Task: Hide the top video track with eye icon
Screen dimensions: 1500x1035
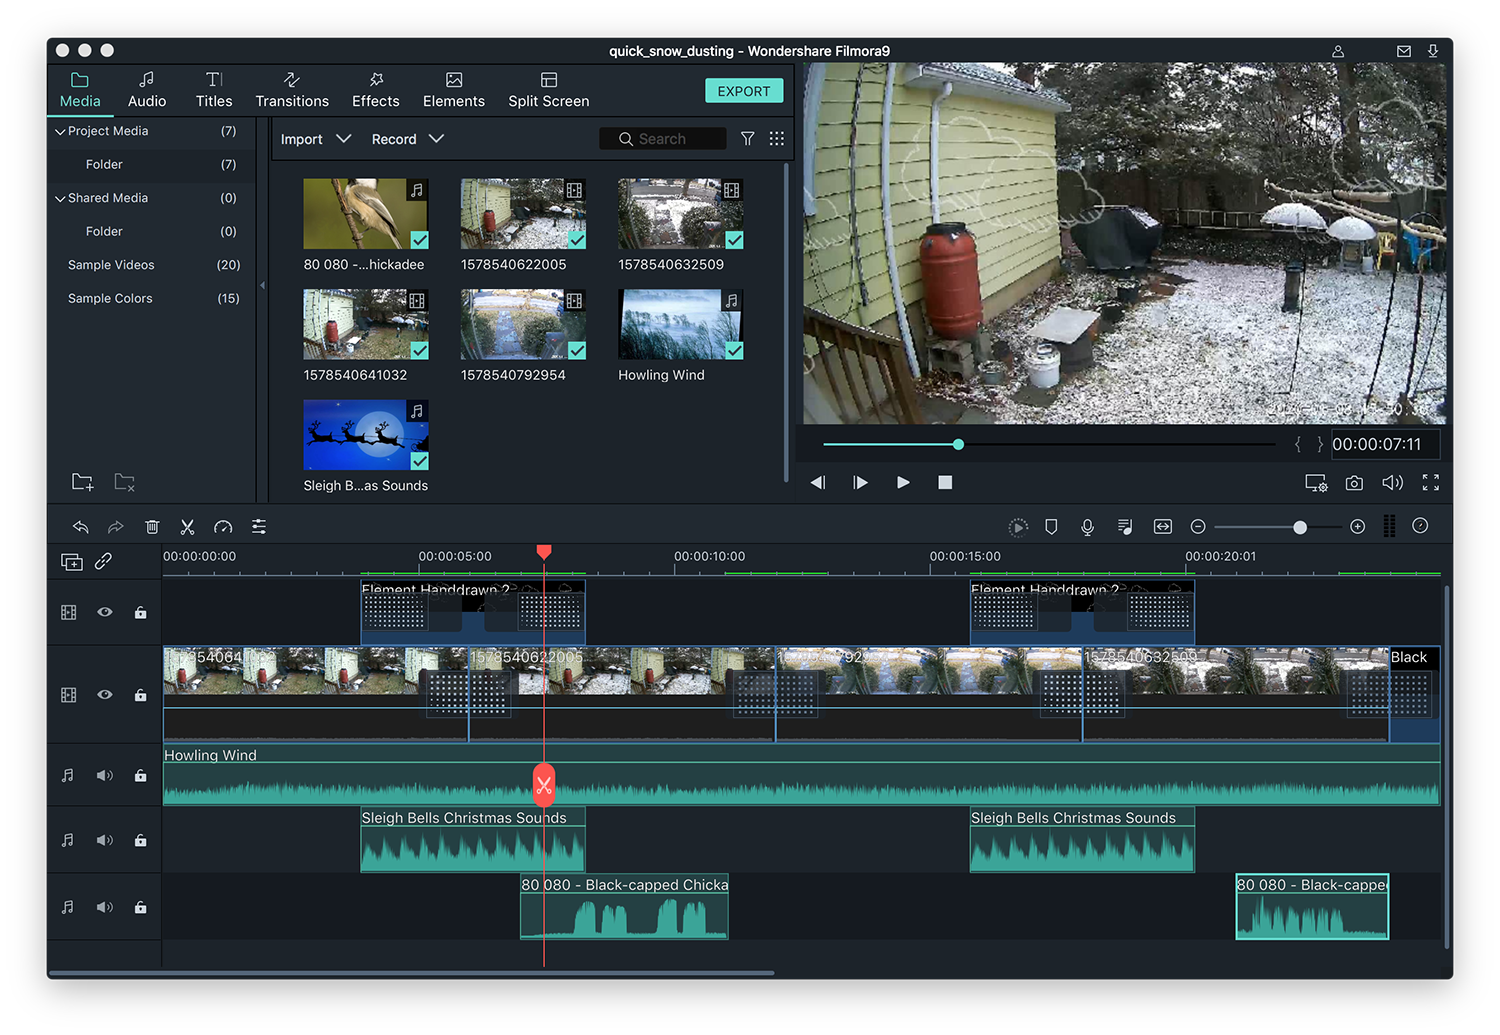Action: [x=105, y=612]
